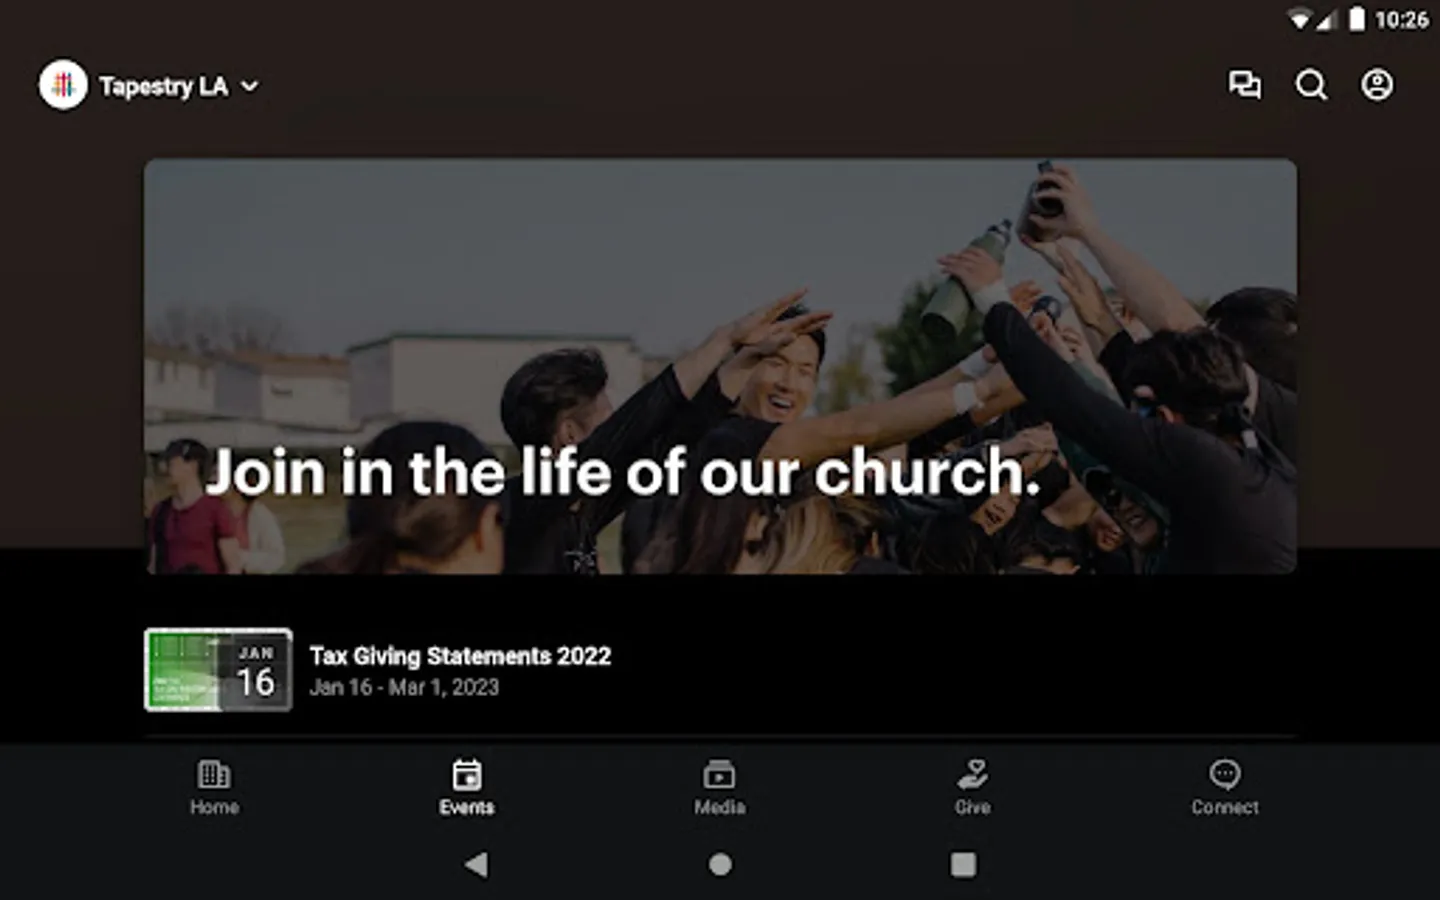Go to the Home tab
1440x900 pixels.
click(214, 788)
